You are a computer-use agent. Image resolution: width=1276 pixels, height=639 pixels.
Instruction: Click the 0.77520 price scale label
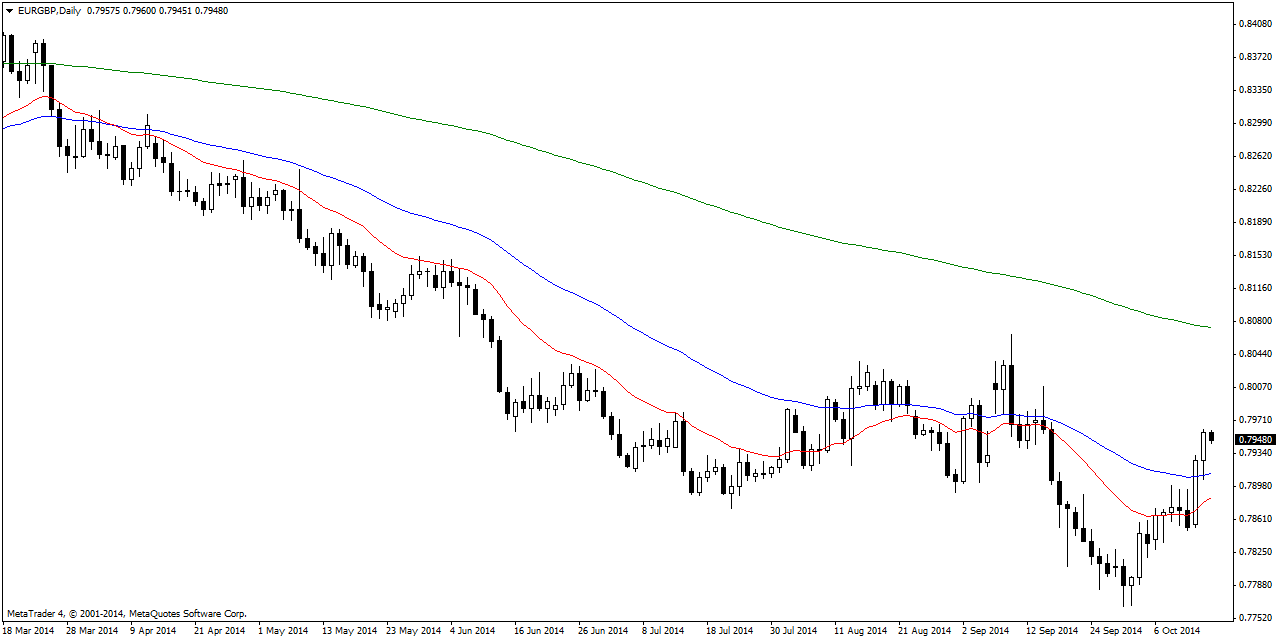coord(1255,617)
